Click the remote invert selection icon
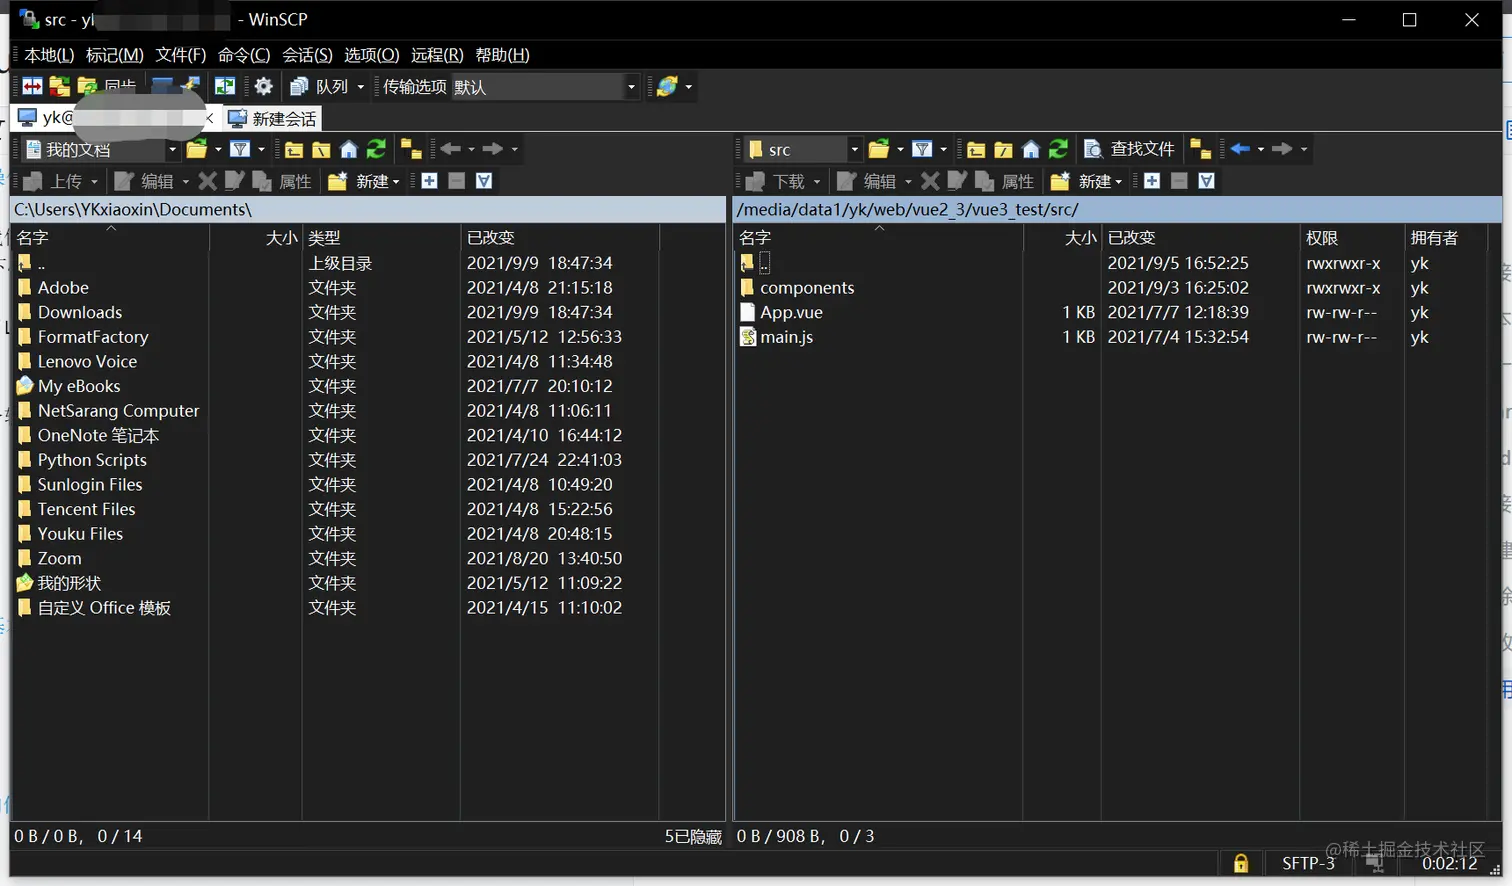Screen dimensions: 1512x886 coord(1207,181)
